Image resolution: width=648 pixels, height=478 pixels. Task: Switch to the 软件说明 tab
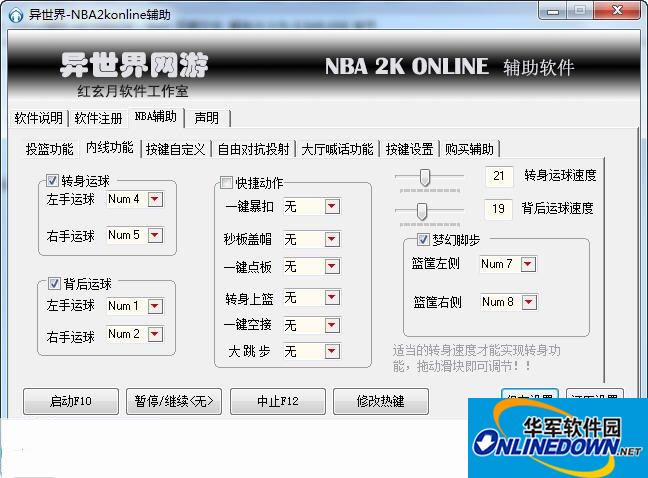[x=38, y=118]
